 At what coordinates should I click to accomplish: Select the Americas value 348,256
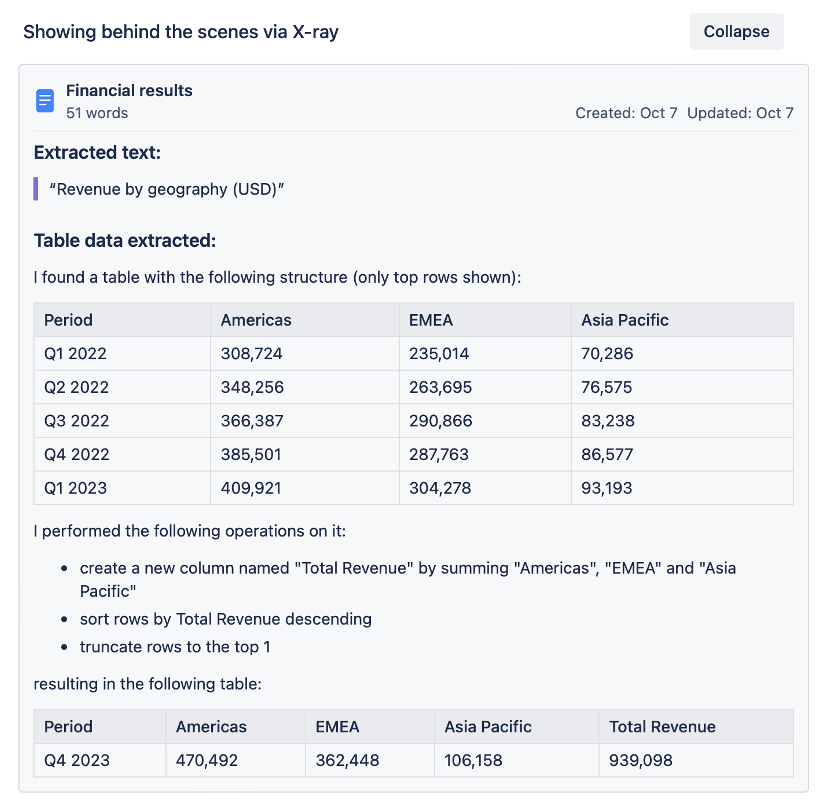coord(251,387)
